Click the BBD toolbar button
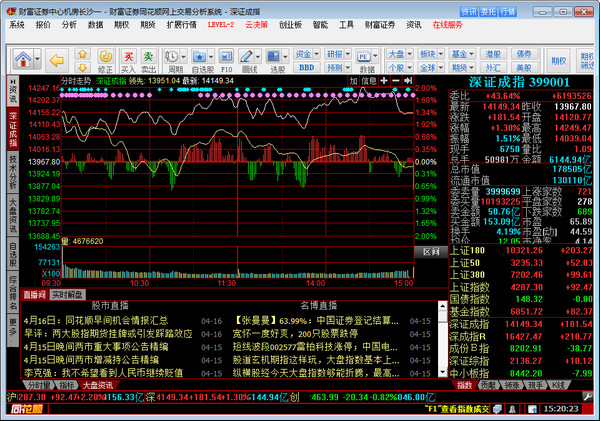Screen dimensions: 600x421 [x=307, y=67]
